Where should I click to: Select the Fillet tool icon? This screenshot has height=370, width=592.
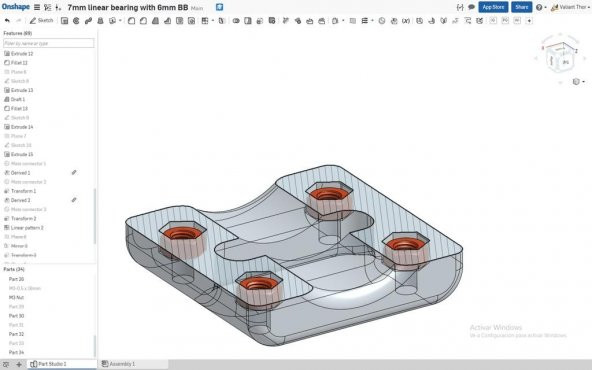131,21
